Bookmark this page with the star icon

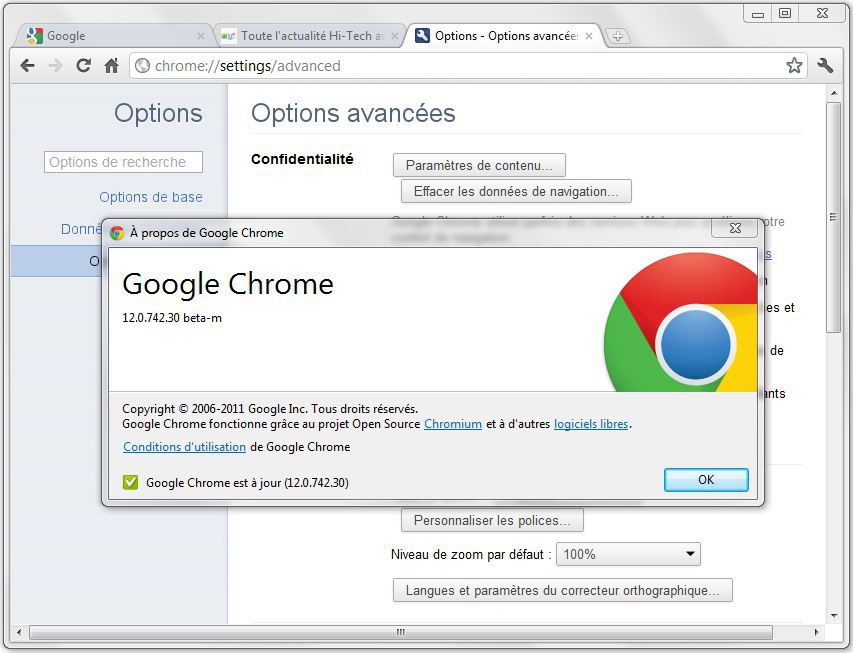click(x=794, y=65)
